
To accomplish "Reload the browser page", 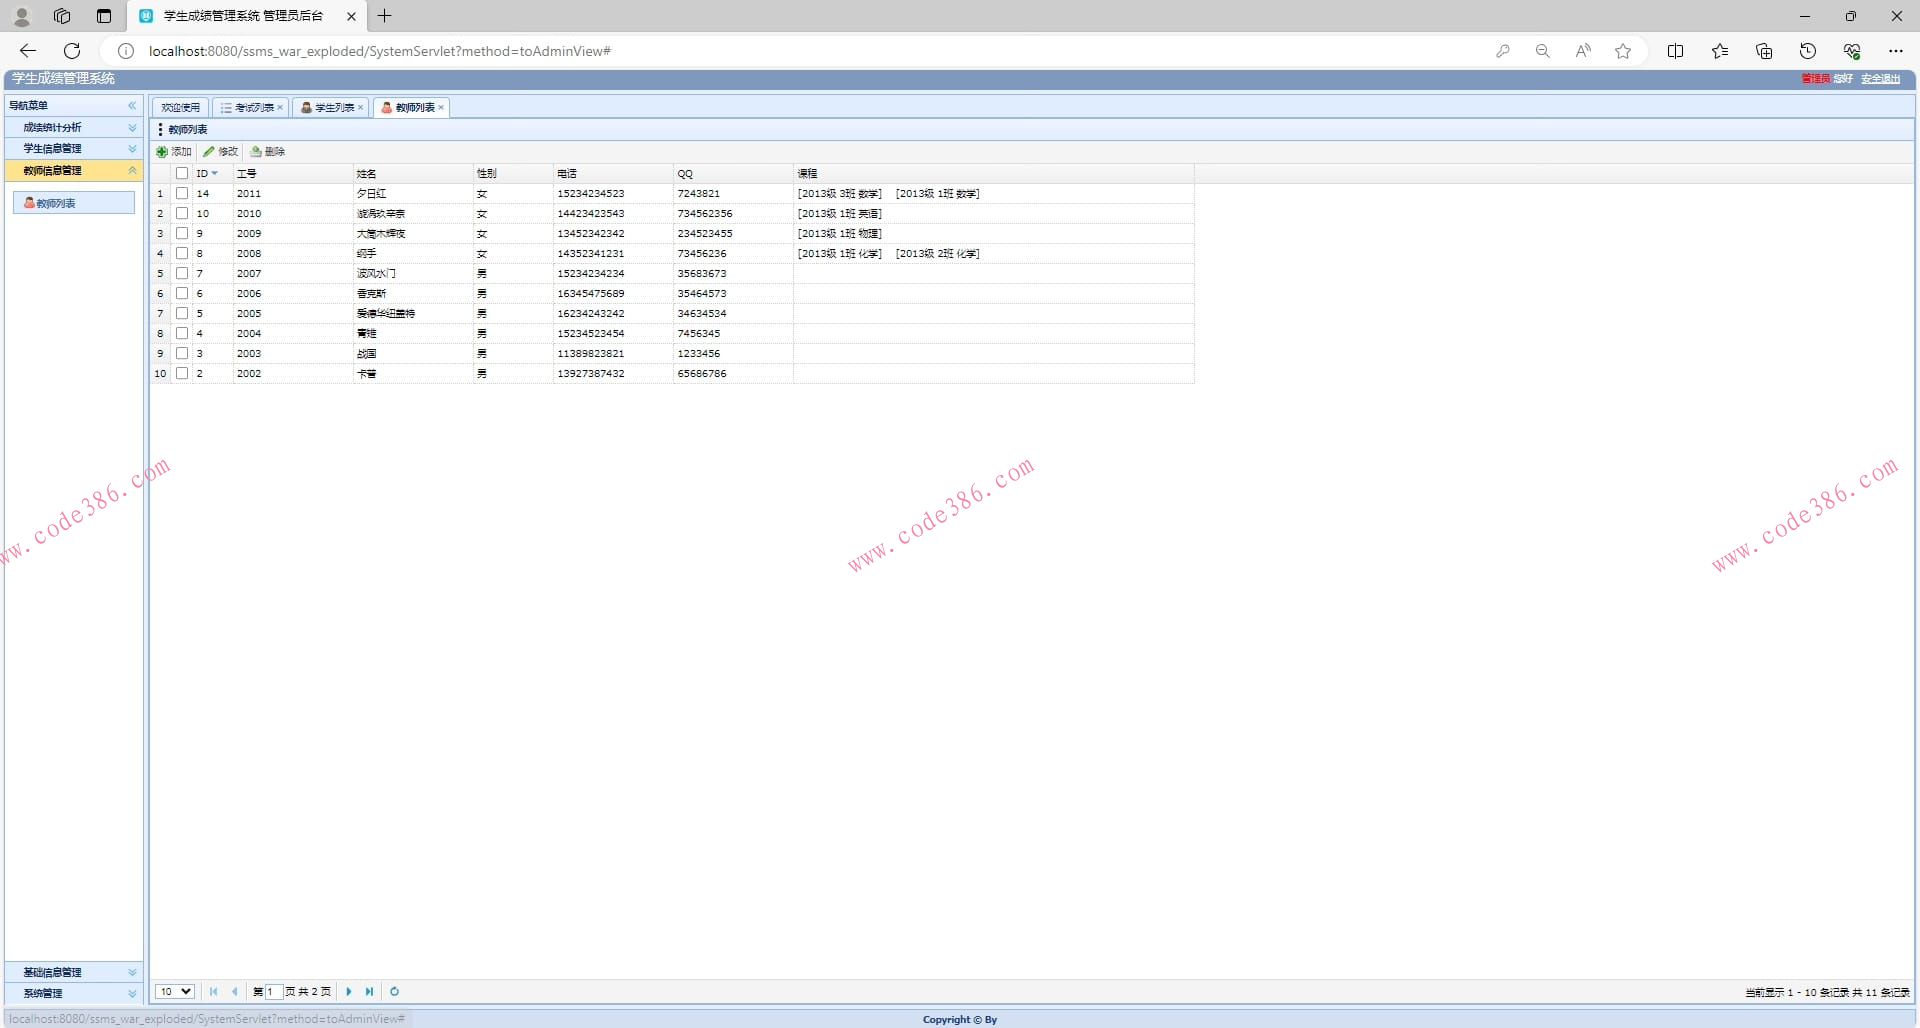I will (72, 51).
